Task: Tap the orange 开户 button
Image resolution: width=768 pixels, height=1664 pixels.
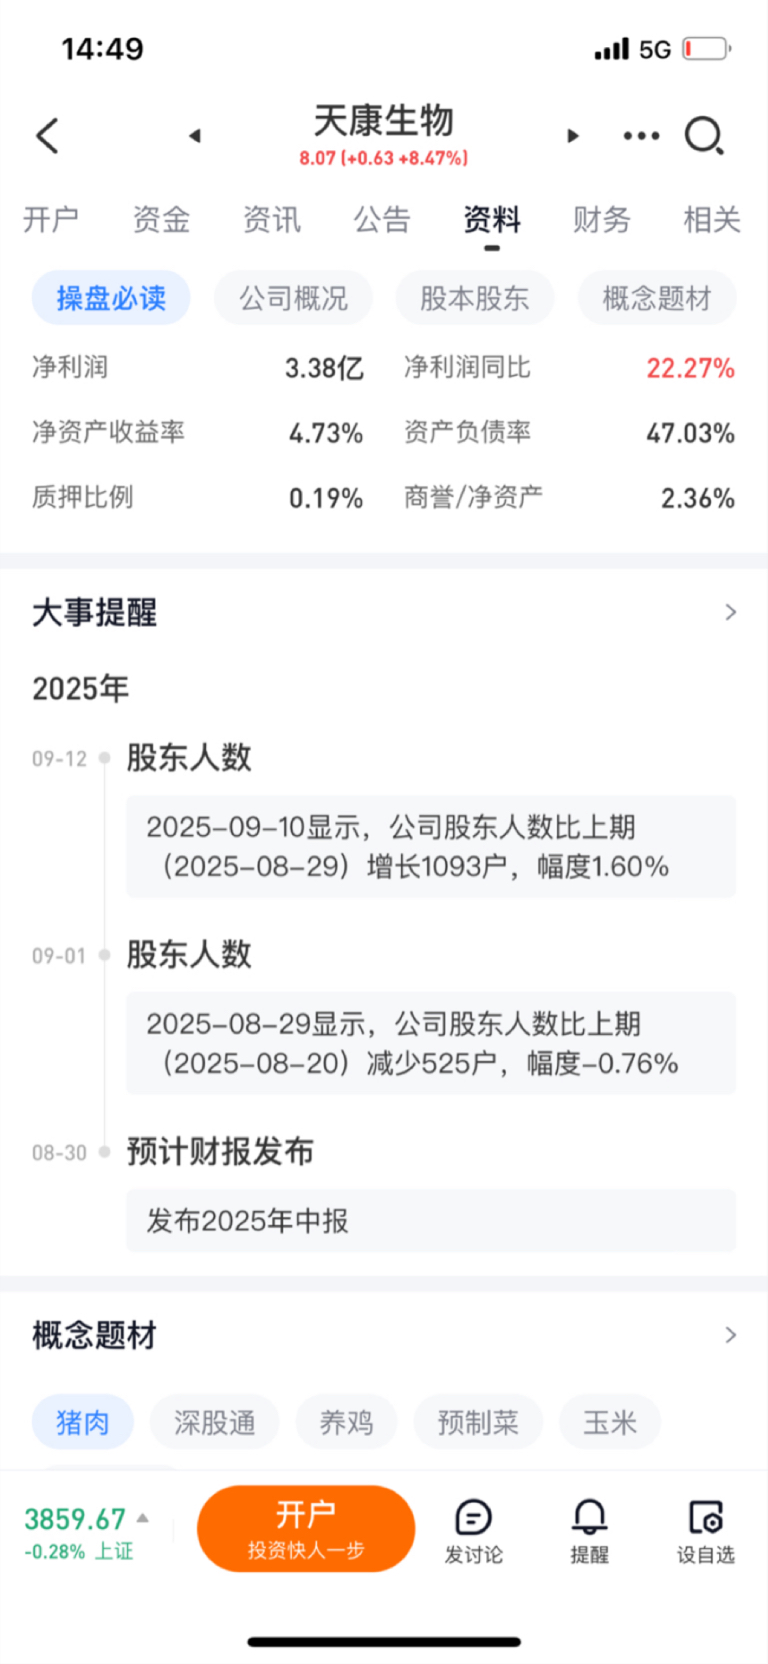Action: tap(306, 1529)
